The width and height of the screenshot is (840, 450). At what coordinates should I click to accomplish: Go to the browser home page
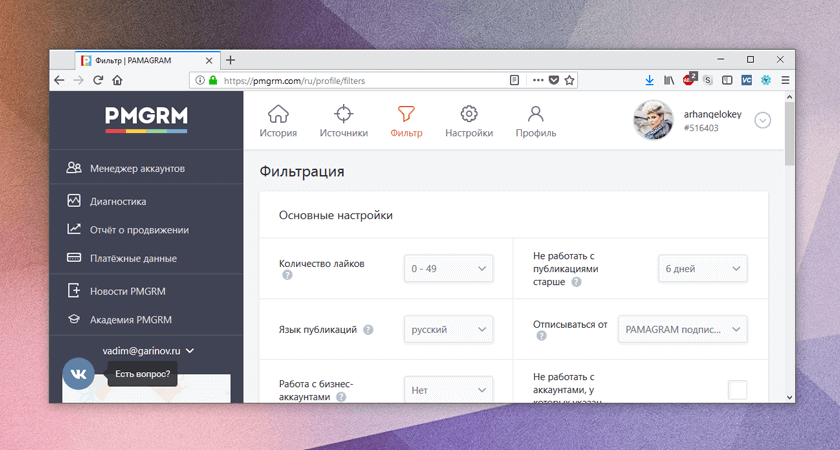[117, 80]
